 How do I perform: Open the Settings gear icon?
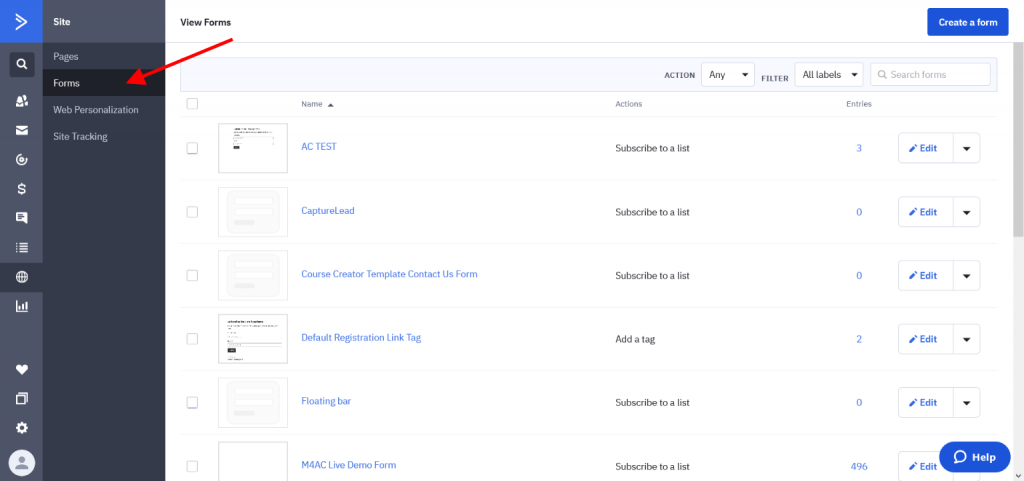click(x=22, y=427)
